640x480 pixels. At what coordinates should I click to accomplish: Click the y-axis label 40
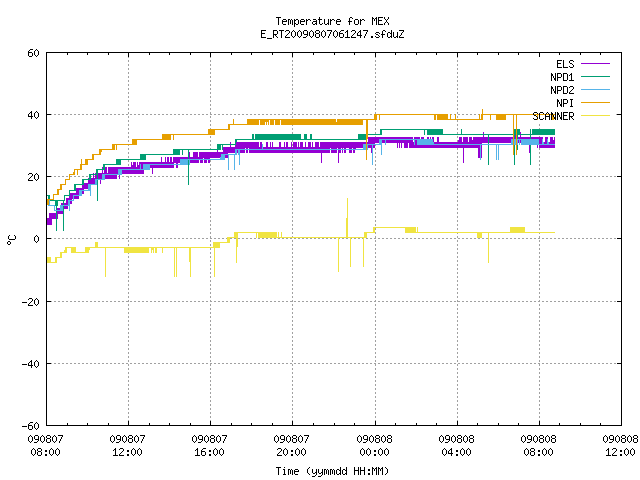tap(33, 115)
